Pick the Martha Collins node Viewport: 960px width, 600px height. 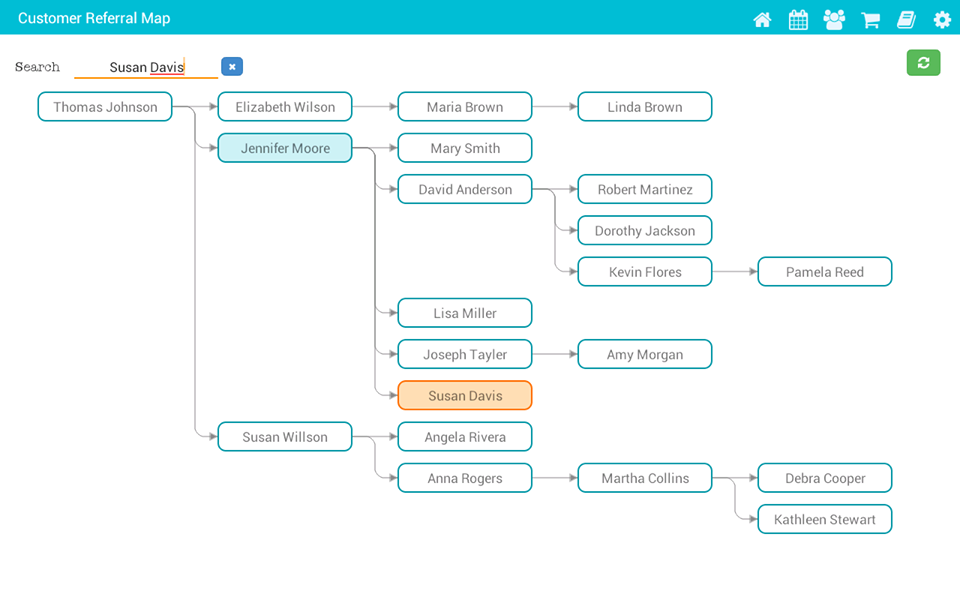(645, 478)
